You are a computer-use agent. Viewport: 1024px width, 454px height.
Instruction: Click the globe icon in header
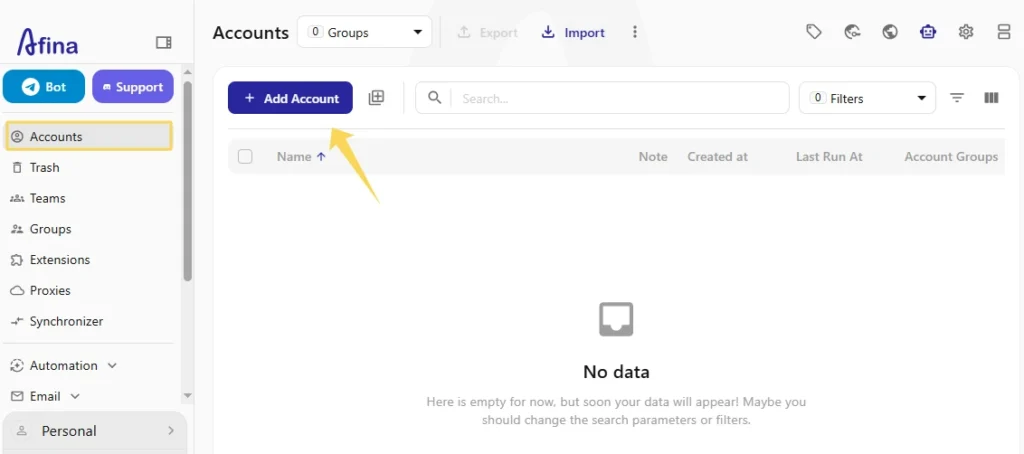(x=889, y=31)
